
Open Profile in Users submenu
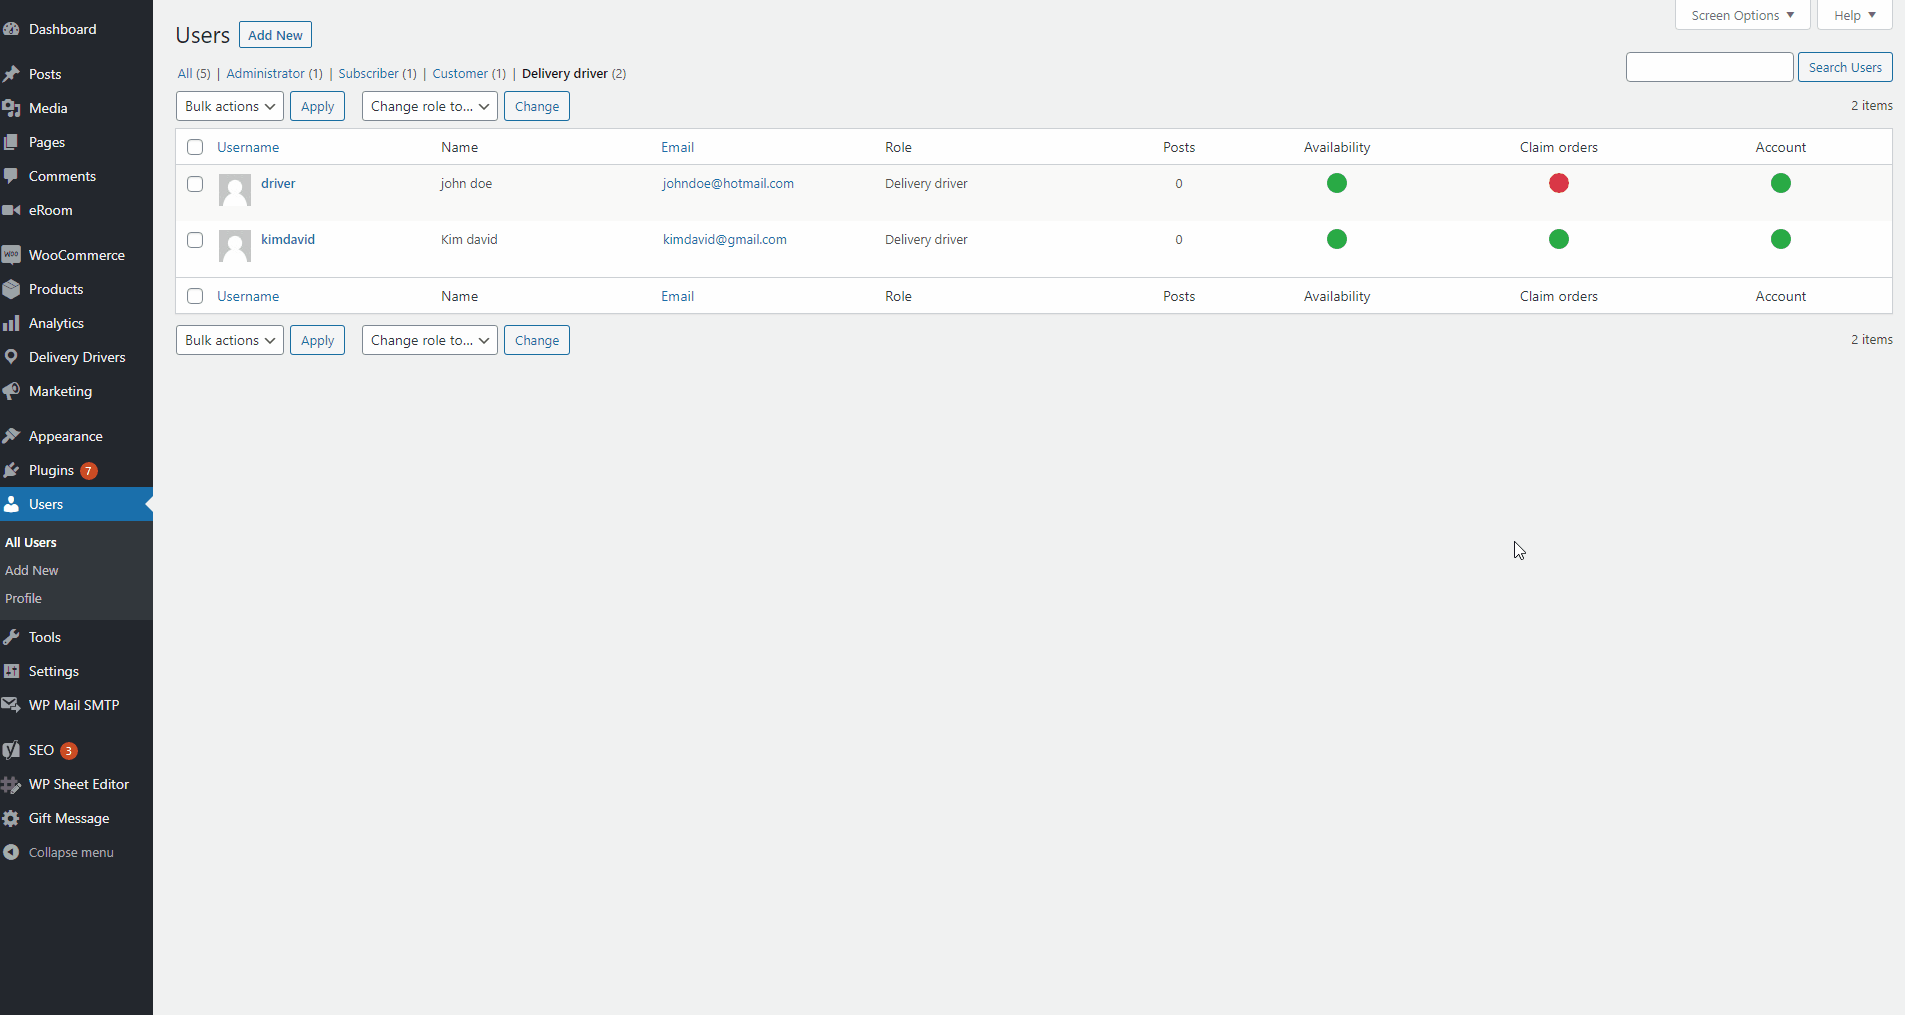[23, 598]
